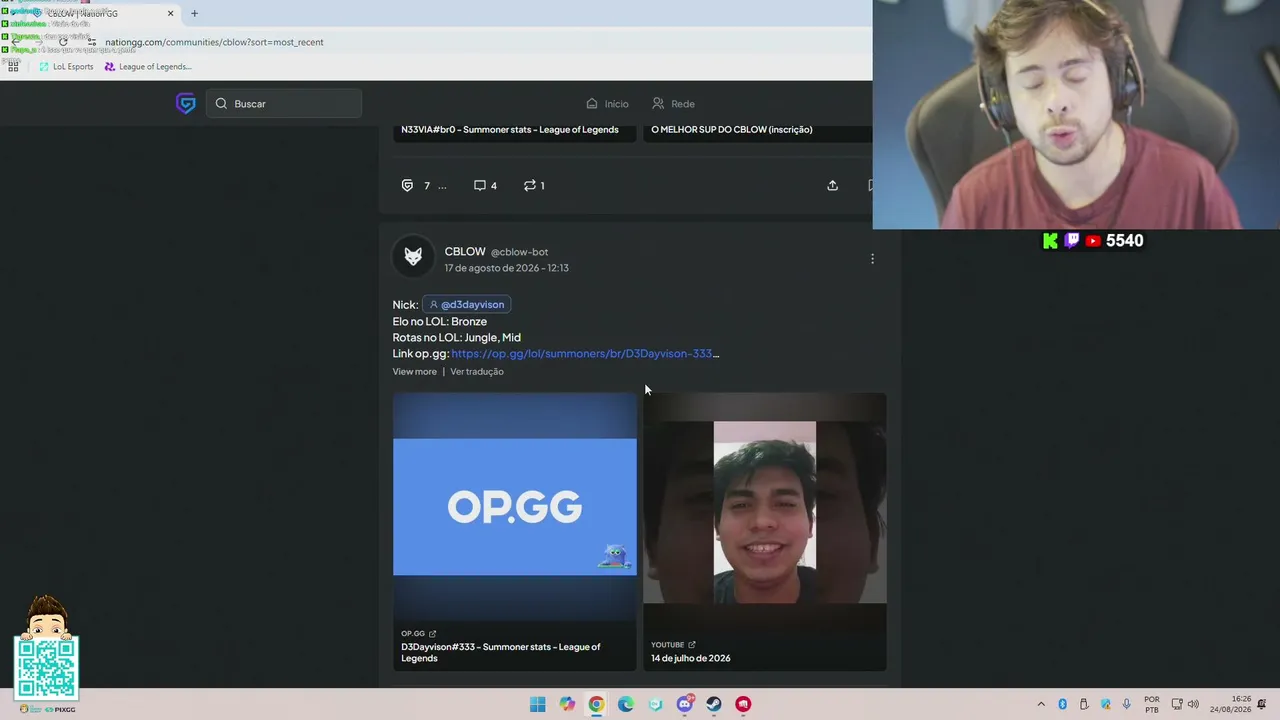Screen dimensions: 1280x720
Task: Open the volume control tray icon
Action: [1193, 704]
